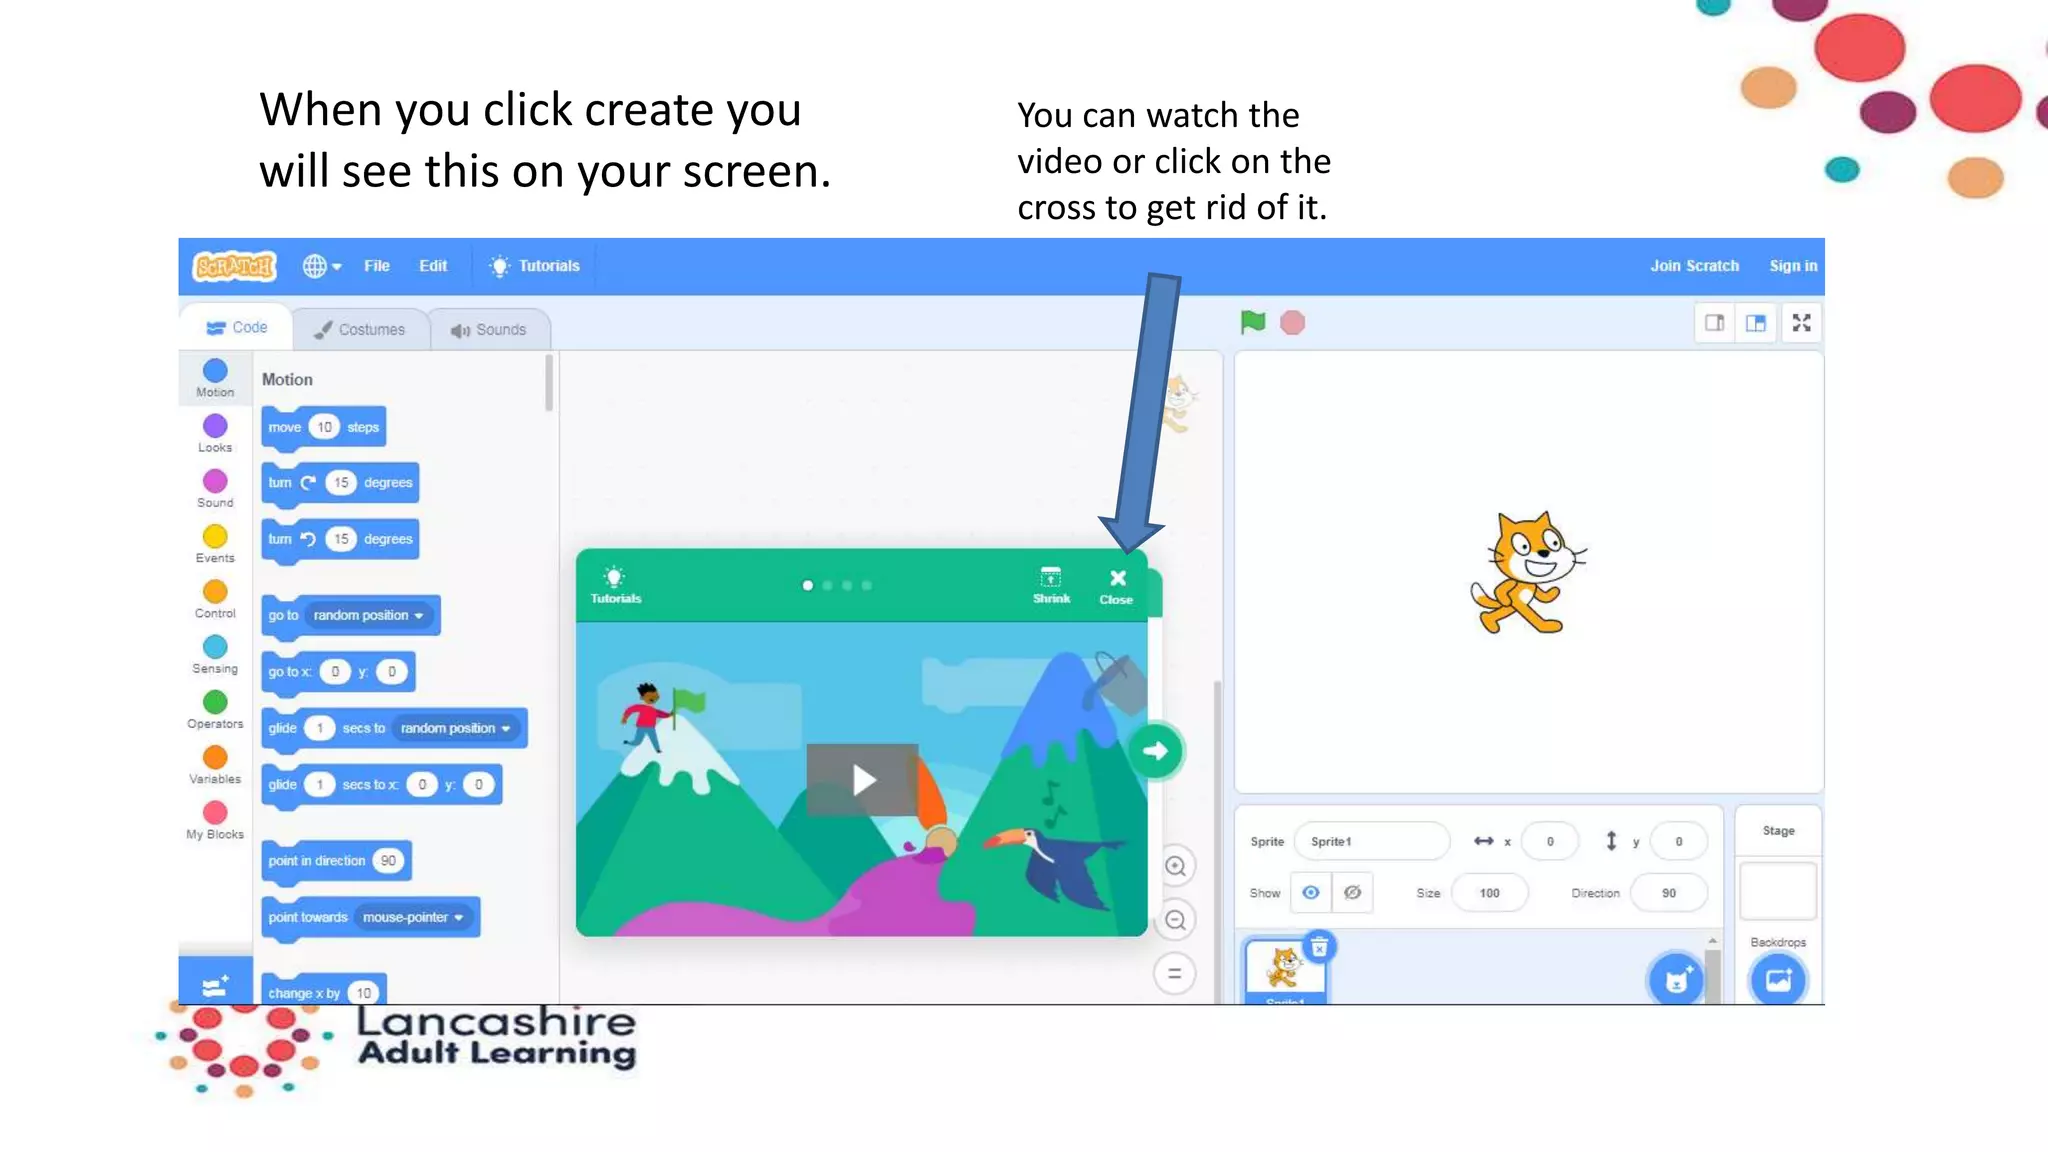This screenshot has width=2048, height=1152.
Task: Select first tutorial step dot
Action: (x=807, y=585)
